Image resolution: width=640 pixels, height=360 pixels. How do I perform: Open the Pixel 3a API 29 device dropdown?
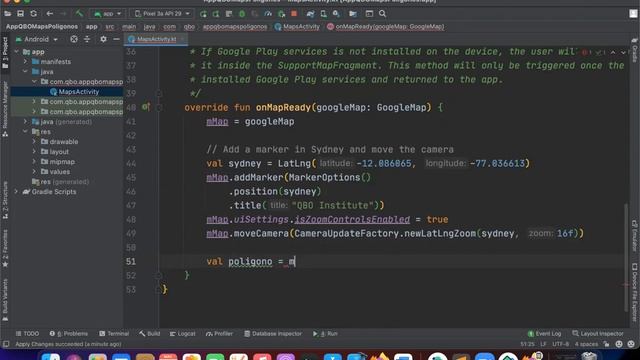(162, 14)
